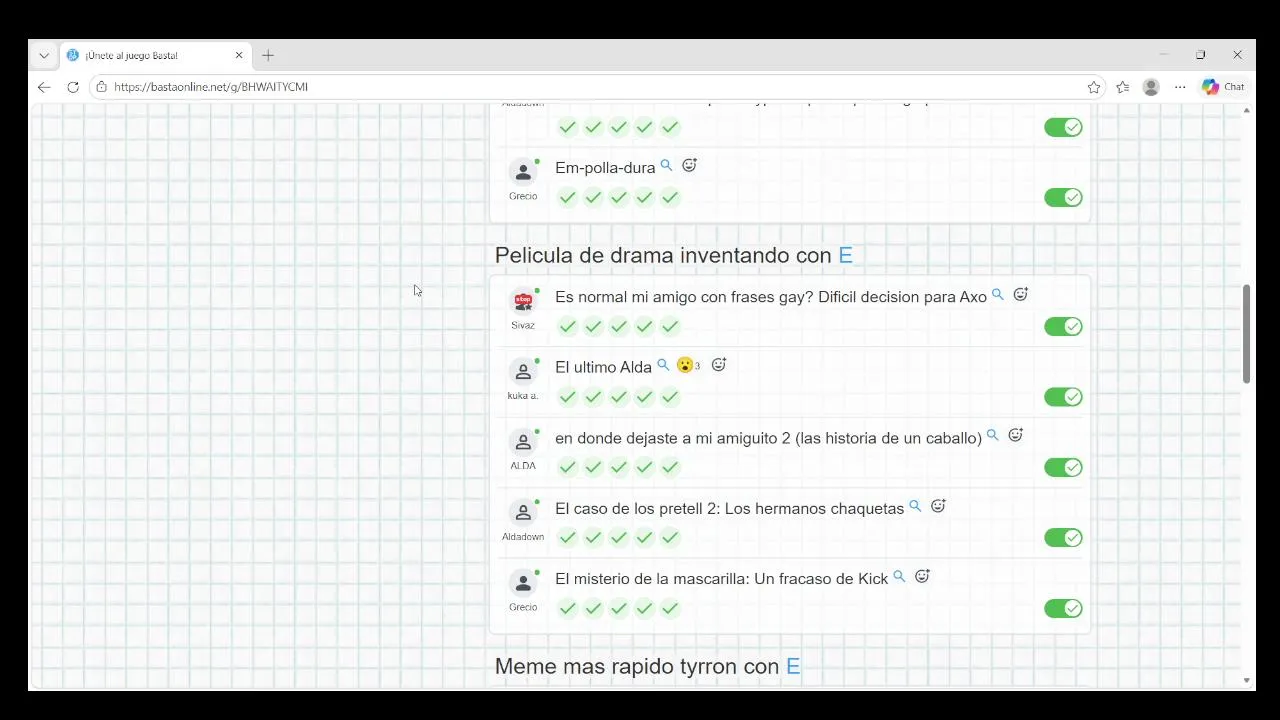
Task: Toggle approval switch for Sivaz's answer
Action: point(1063,326)
